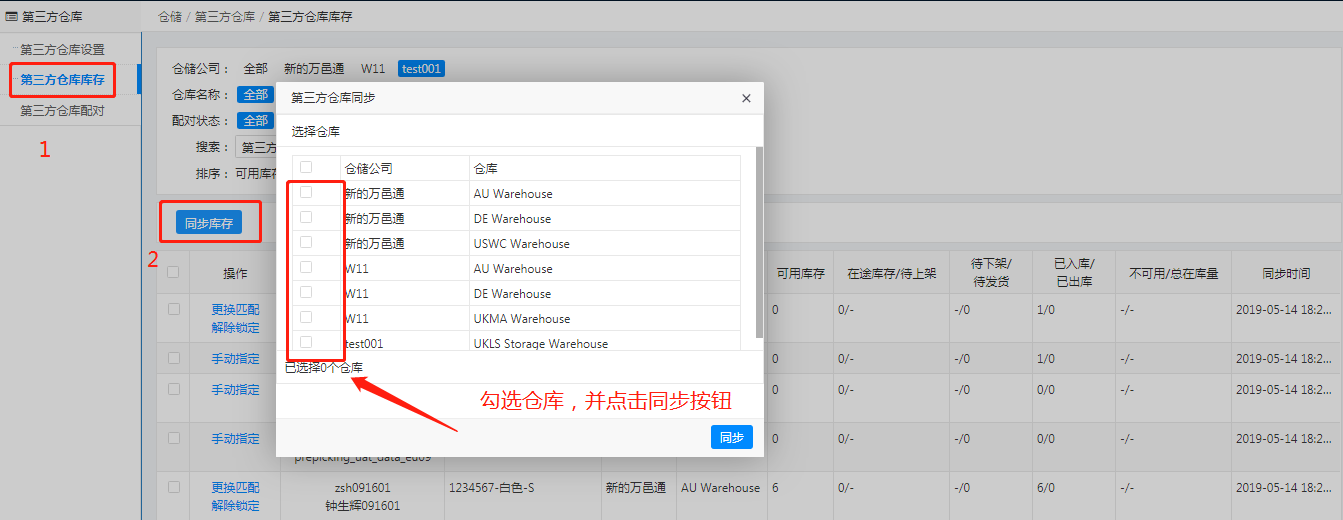1343x520 pixels.
Task: Close the 第三方仓库同步 dialog
Action: coord(746,98)
